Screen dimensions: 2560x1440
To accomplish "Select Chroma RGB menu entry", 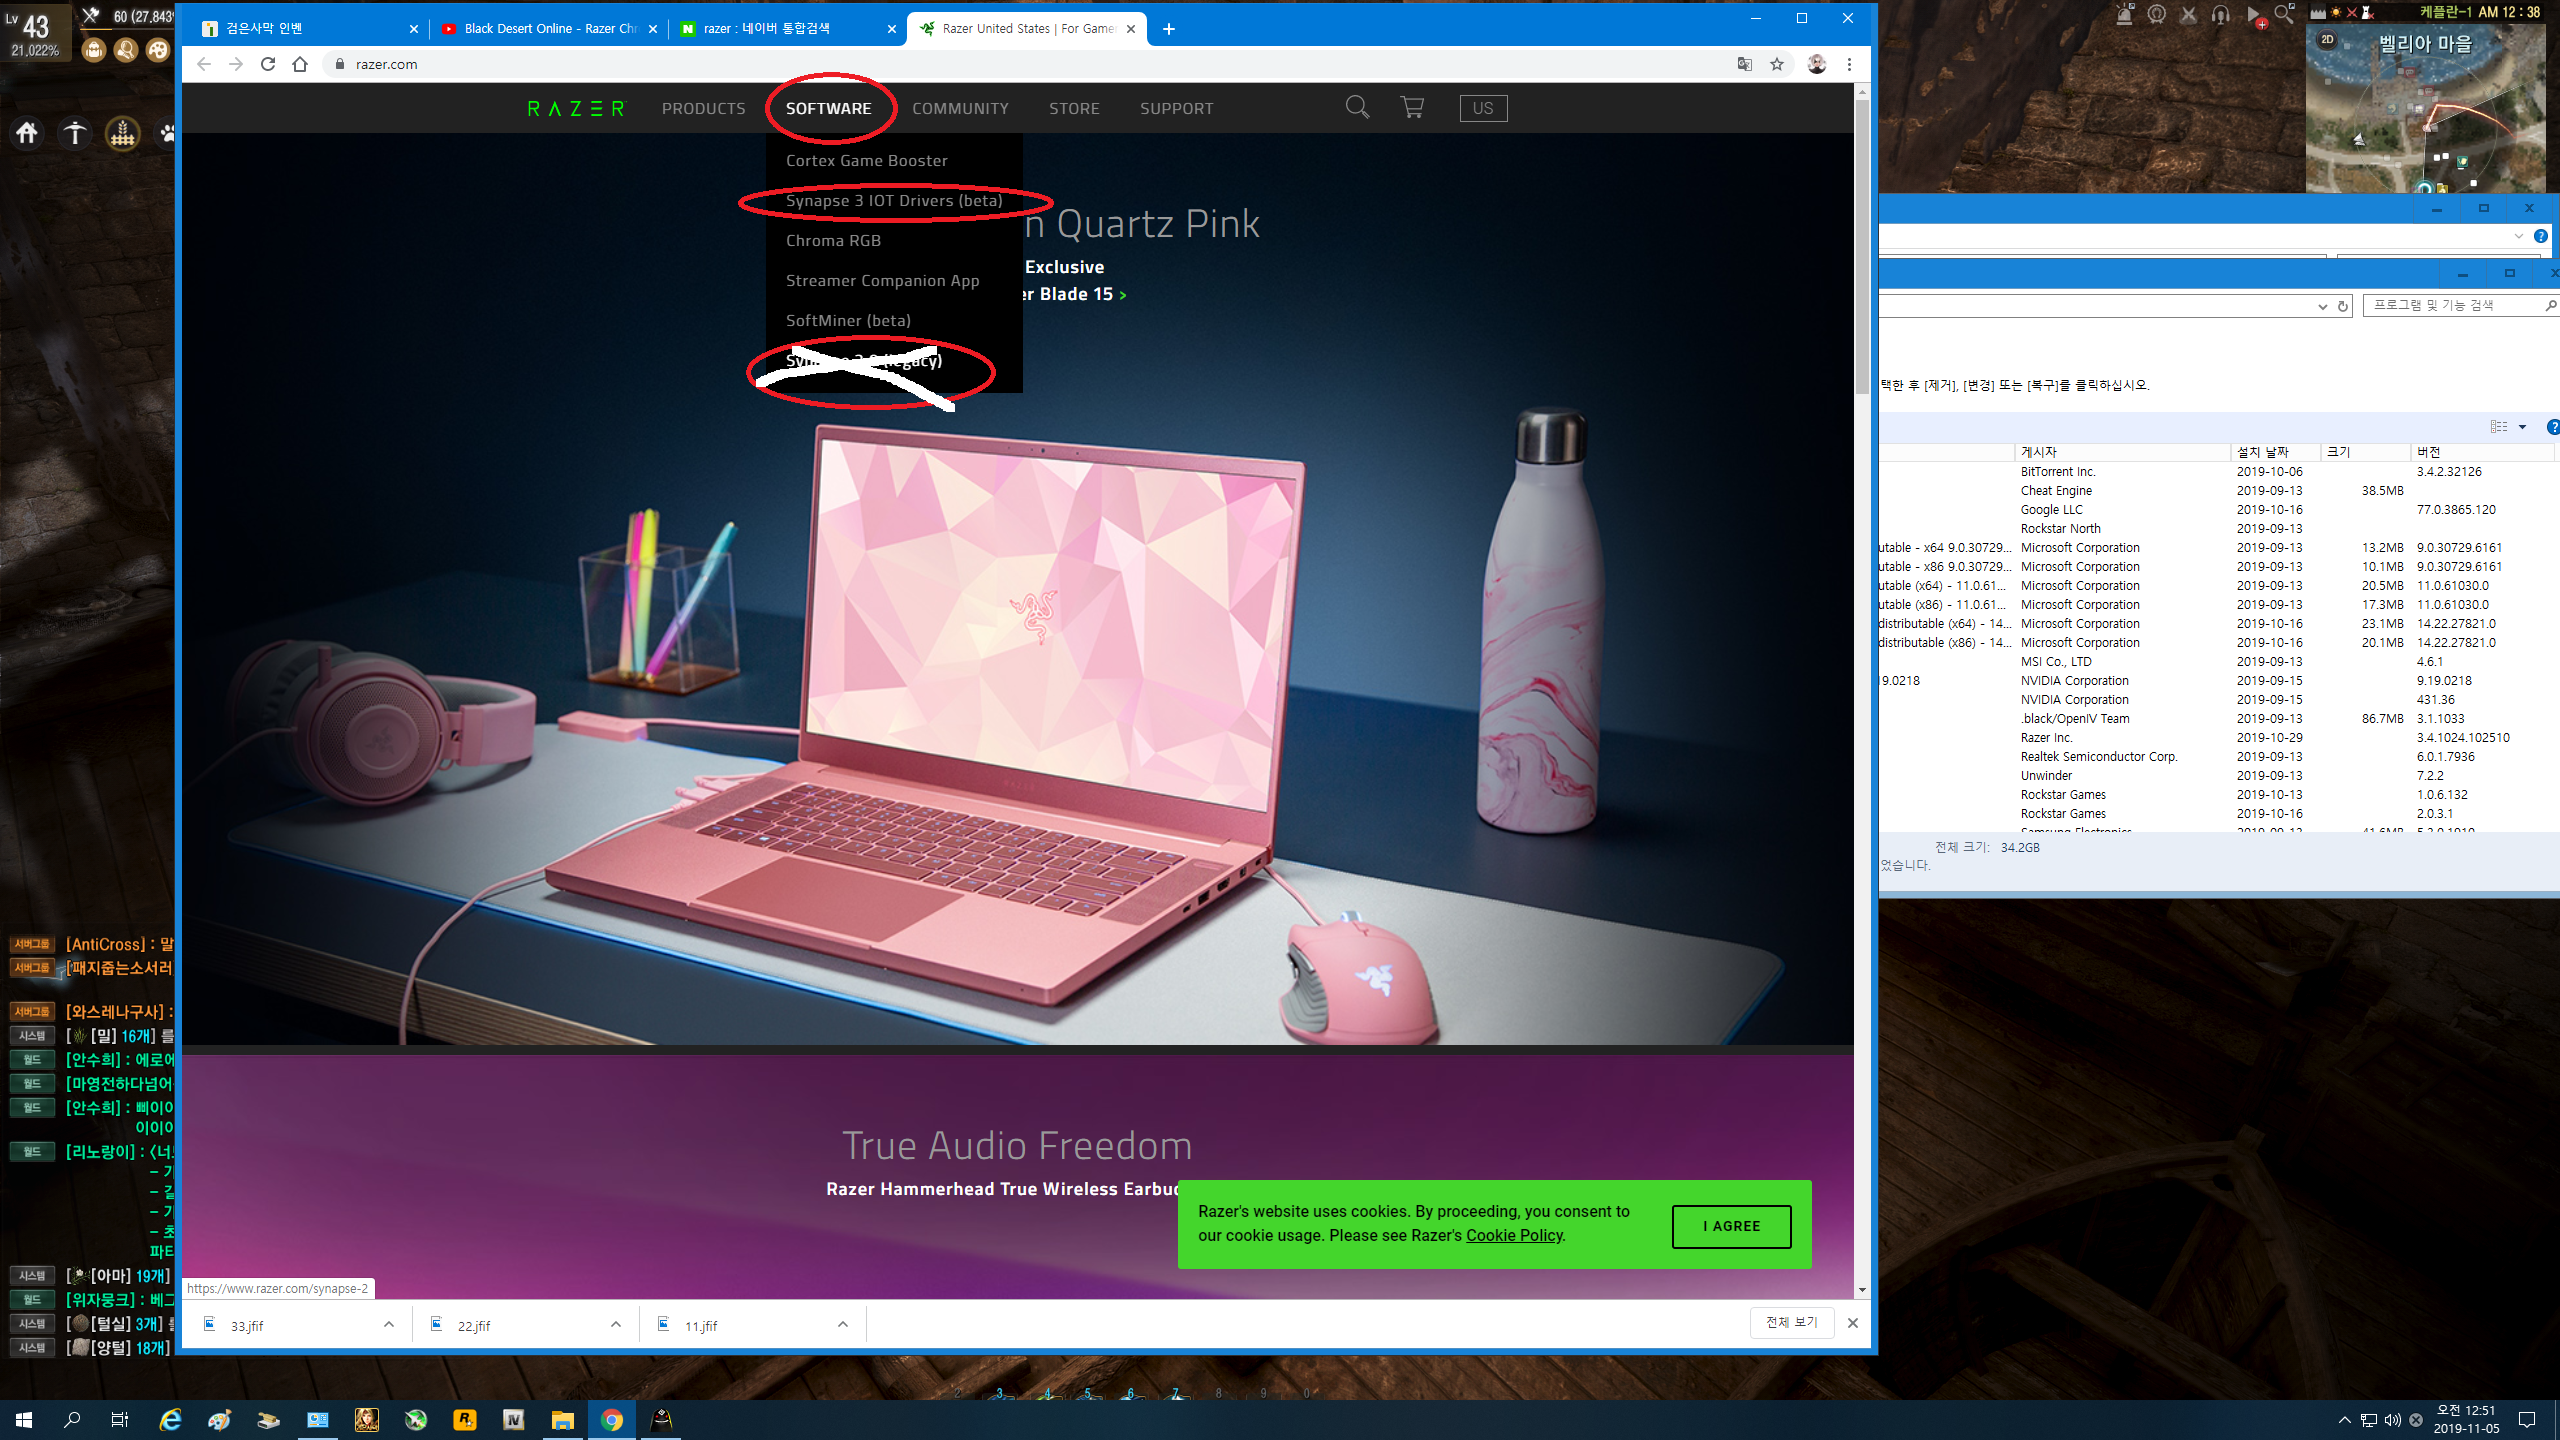I will 833,240.
